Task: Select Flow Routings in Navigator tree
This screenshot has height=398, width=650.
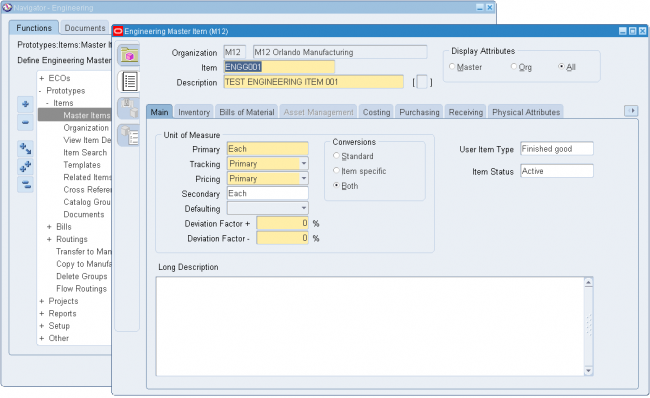Action: point(81,289)
